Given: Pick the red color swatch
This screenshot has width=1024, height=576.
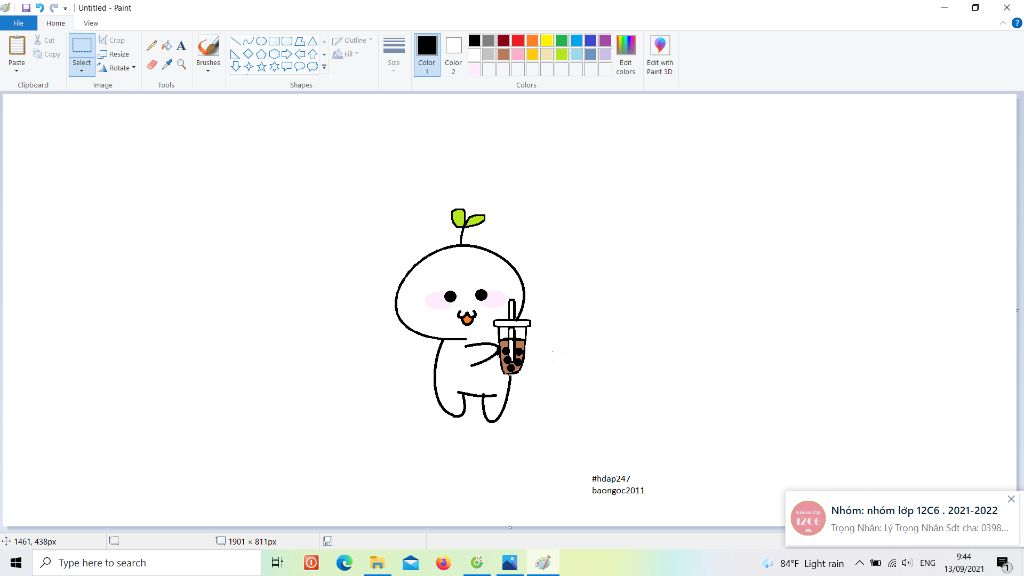Looking at the screenshot, I should [x=518, y=41].
